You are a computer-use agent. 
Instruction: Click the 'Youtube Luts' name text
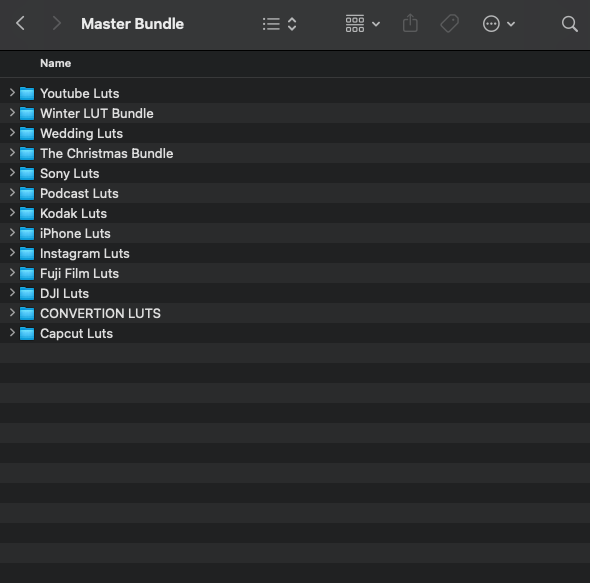[x=80, y=93]
